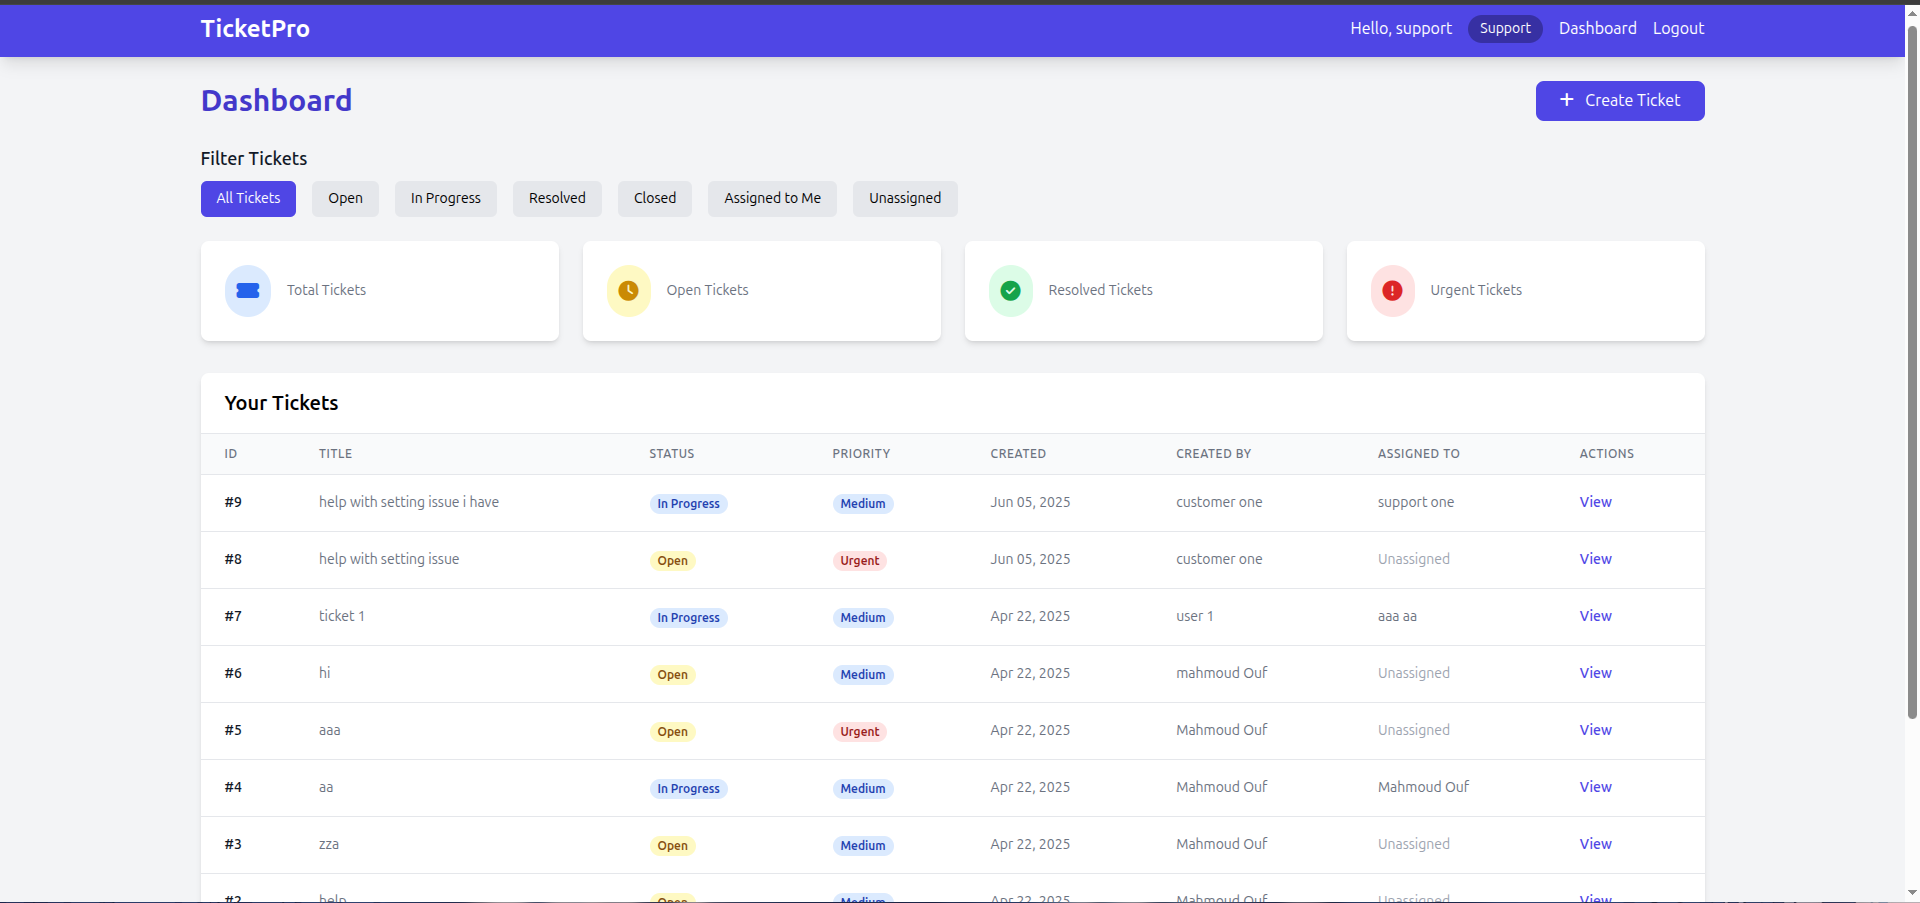
Task: Click the In Progress badge on ticket #9
Action: [688, 503]
